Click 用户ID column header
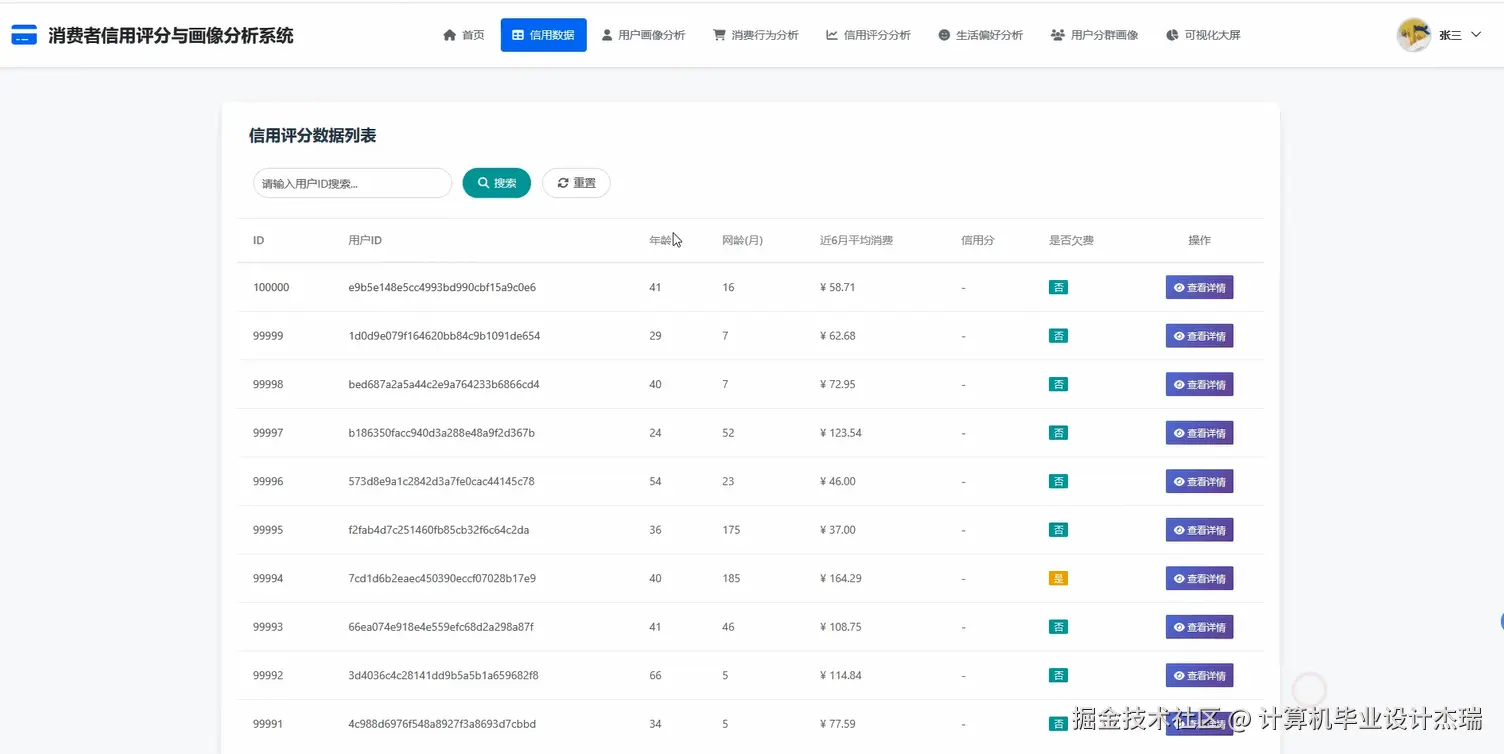Image resolution: width=1504 pixels, height=754 pixels. pyautogui.click(x=365, y=241)
